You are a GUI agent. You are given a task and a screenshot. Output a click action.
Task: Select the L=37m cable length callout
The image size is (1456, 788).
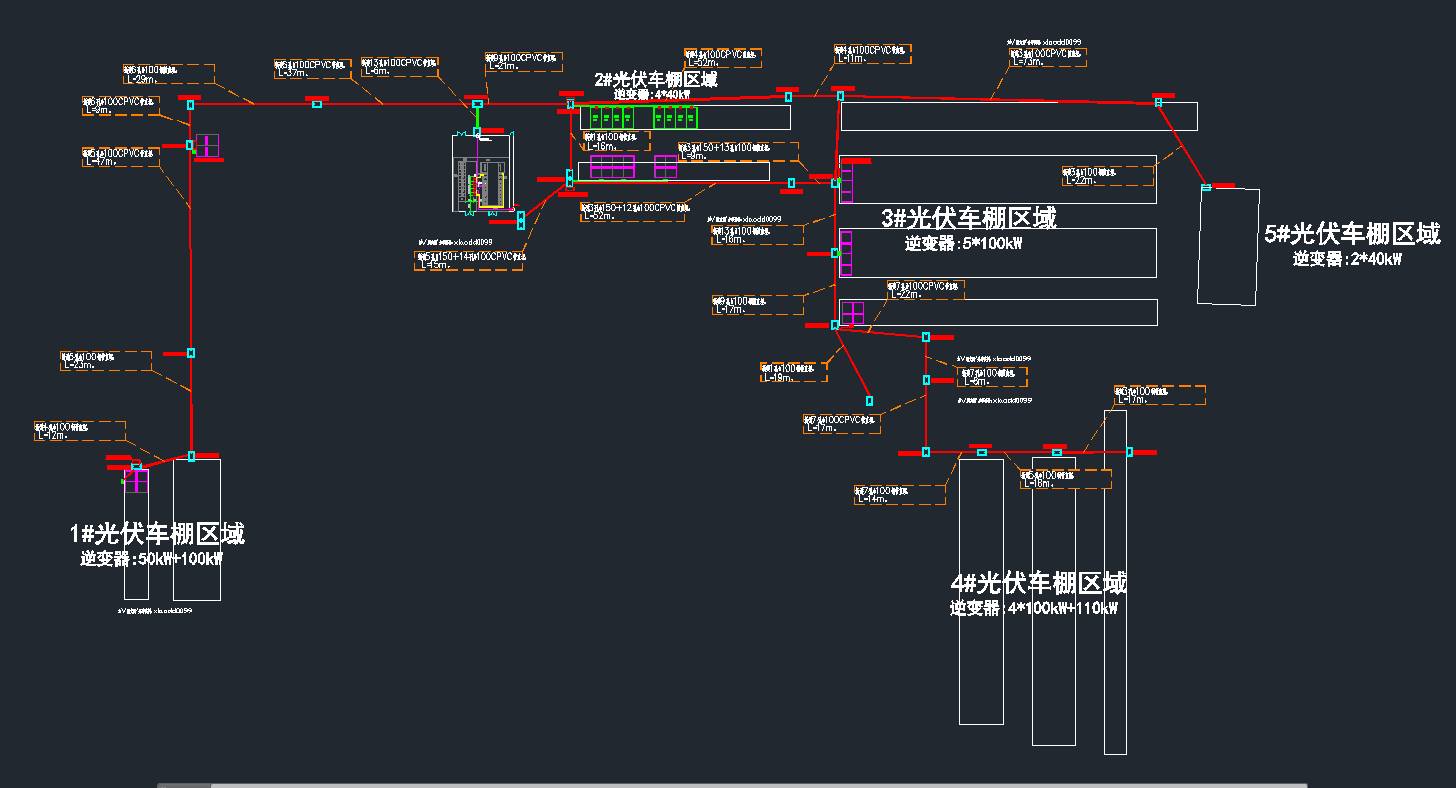312,68
